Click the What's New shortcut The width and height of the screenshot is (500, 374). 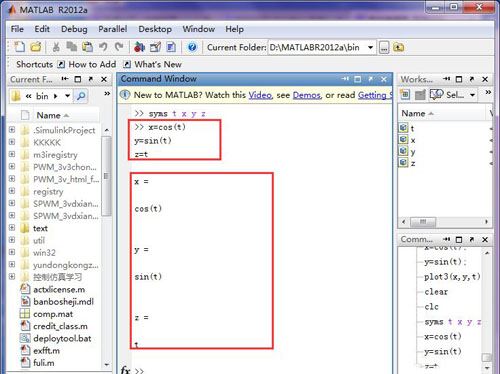pos(153,64)
